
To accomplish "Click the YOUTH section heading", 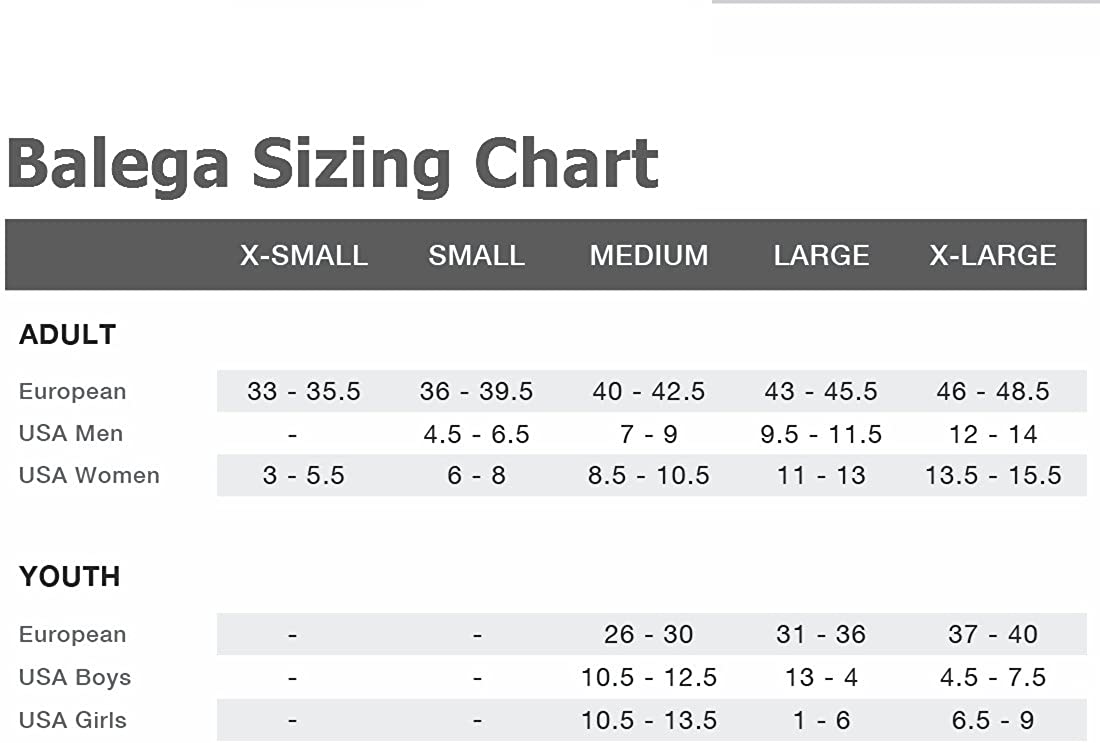I will [x=69, y=577].
